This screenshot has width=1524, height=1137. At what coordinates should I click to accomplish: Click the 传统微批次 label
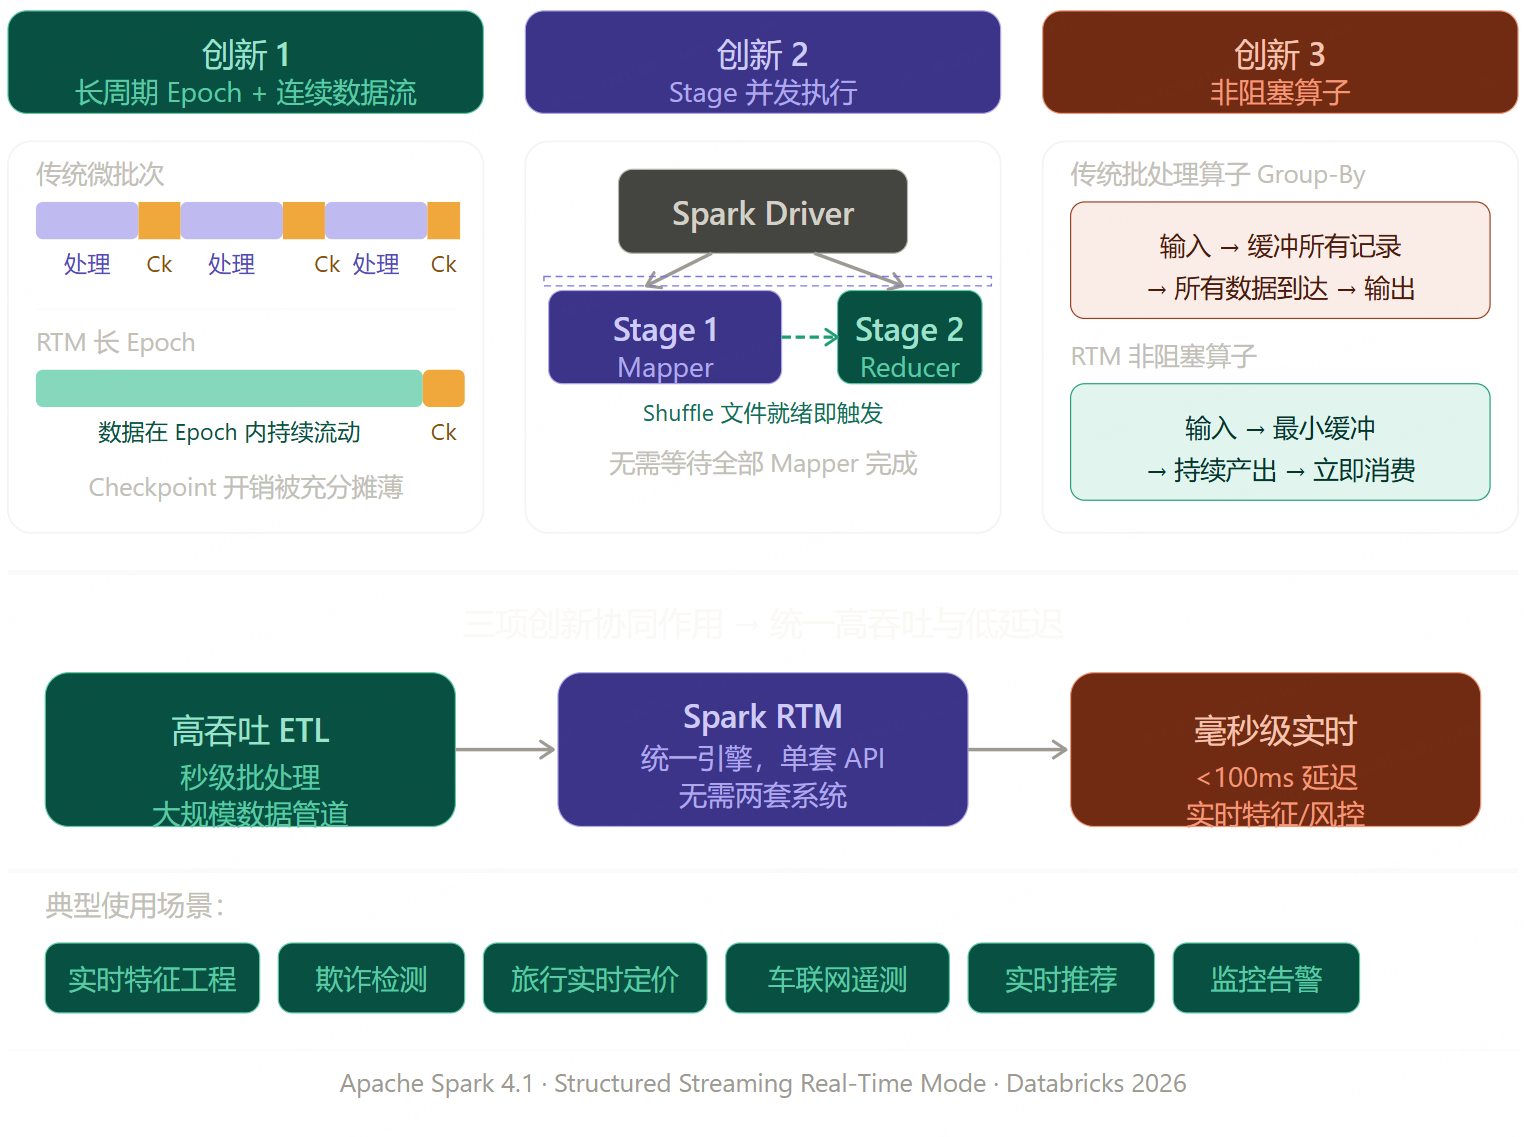coord(100,174)
